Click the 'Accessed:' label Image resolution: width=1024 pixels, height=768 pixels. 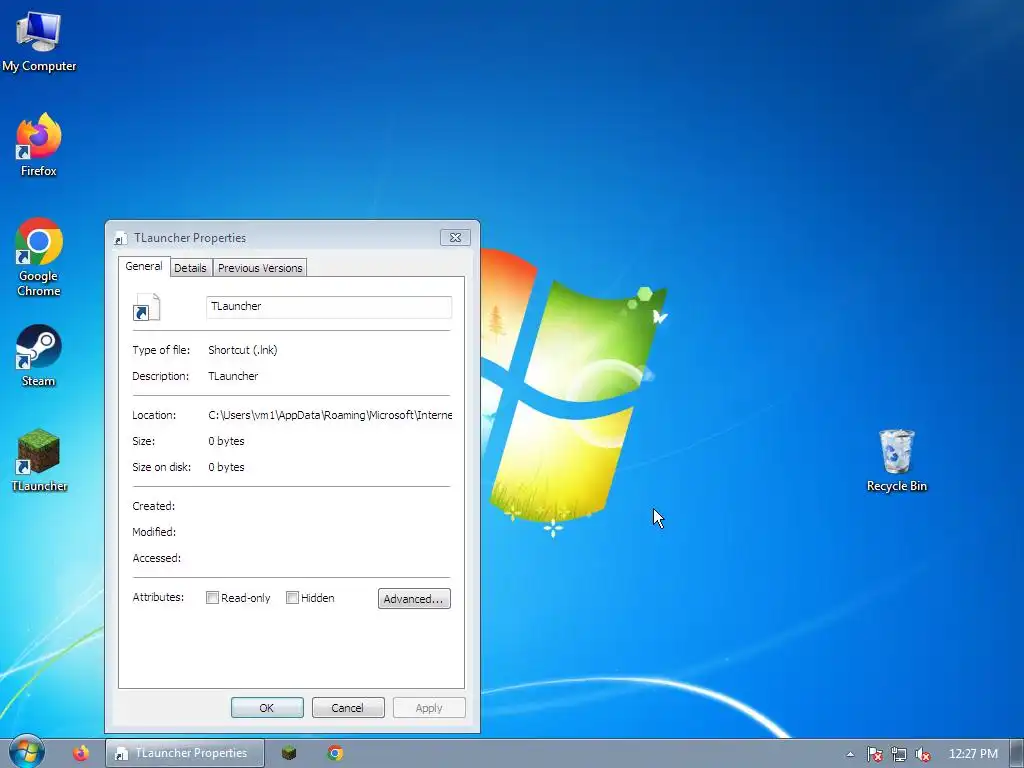157,558
